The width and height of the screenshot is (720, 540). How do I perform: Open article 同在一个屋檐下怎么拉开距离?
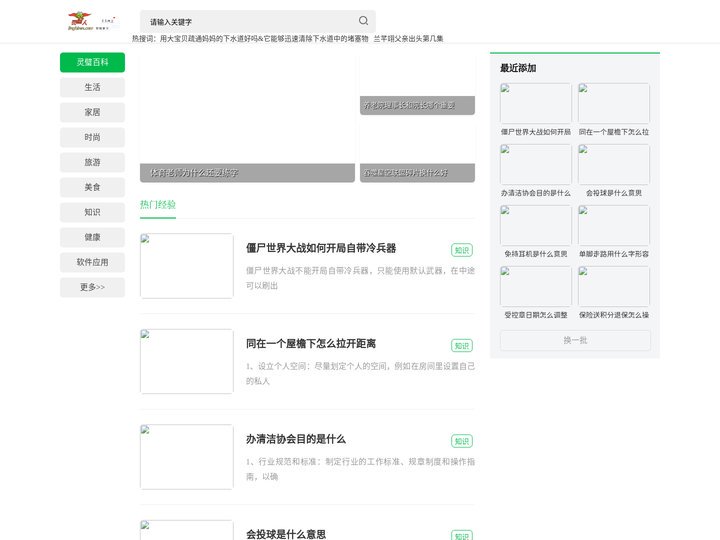(311, 344)
